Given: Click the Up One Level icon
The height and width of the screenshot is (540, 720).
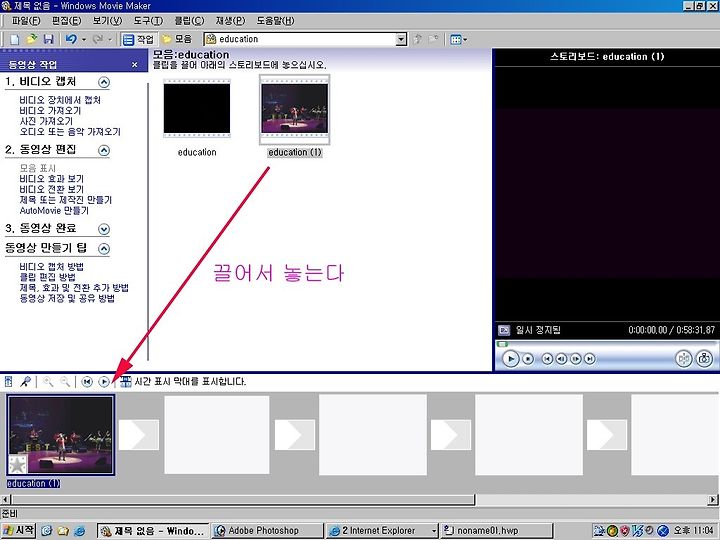Looking at the screenshot, I should pos(417,39).
